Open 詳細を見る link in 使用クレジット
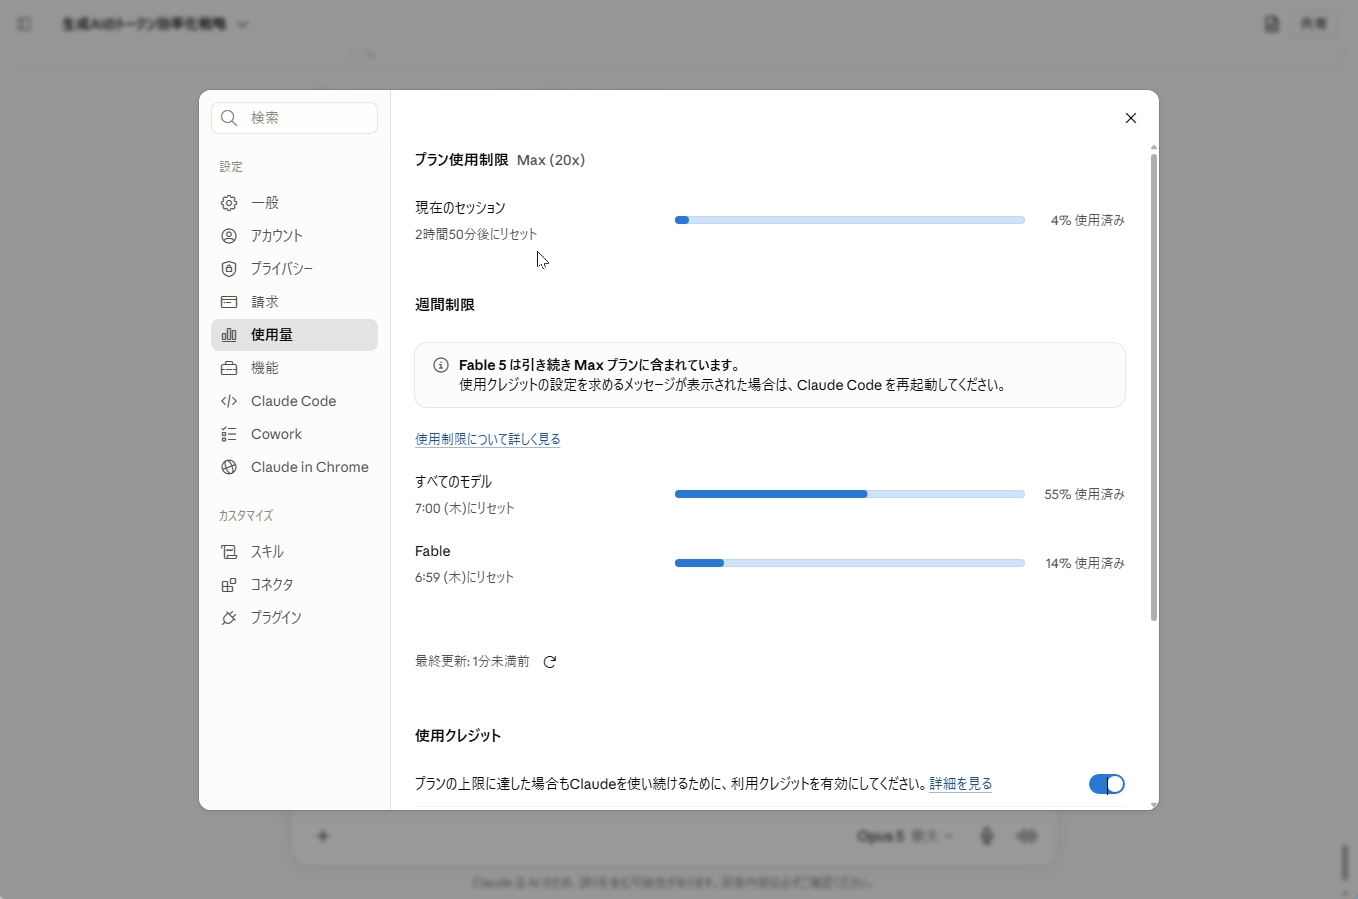Screen dimensions: 1358x899 click(961, 784)
